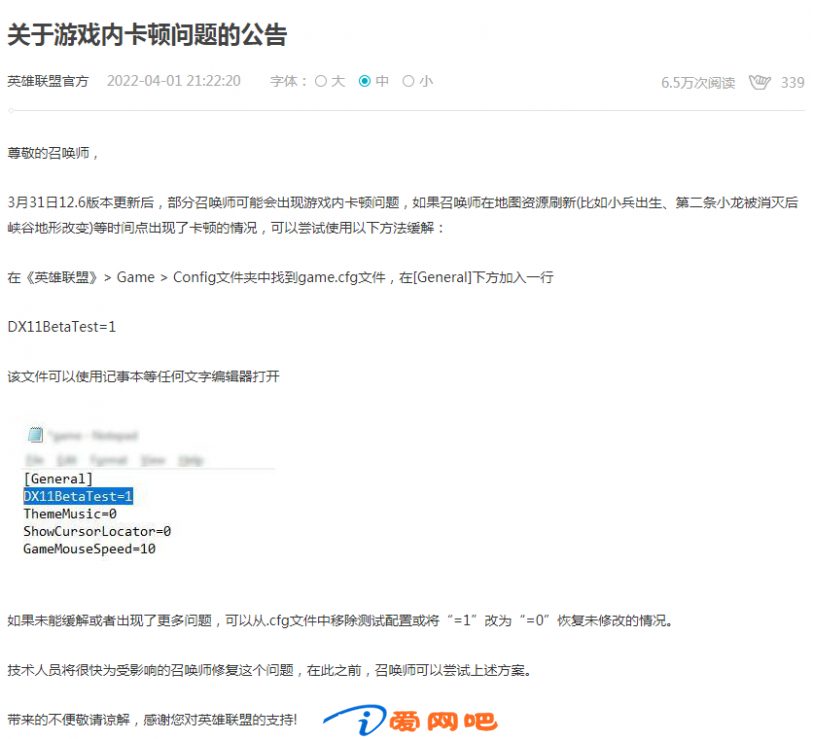The image size is (822, 739).
Task: Click the paragraph mentioning game.cfg文件
Action: (x=280, y=277)
